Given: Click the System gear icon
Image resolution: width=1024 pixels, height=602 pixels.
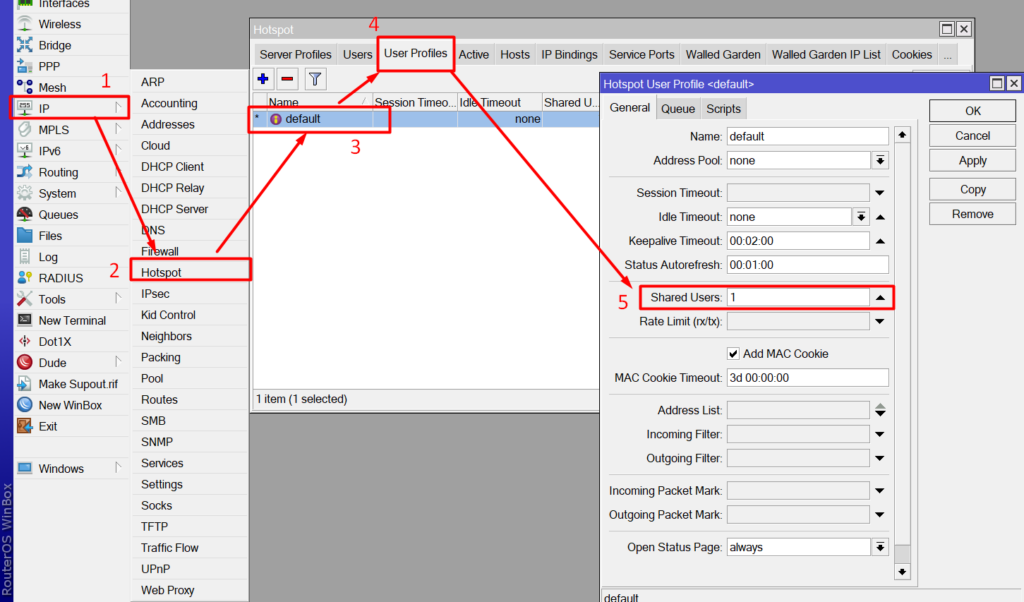Looking at the screenshot, I should [25, 193].
